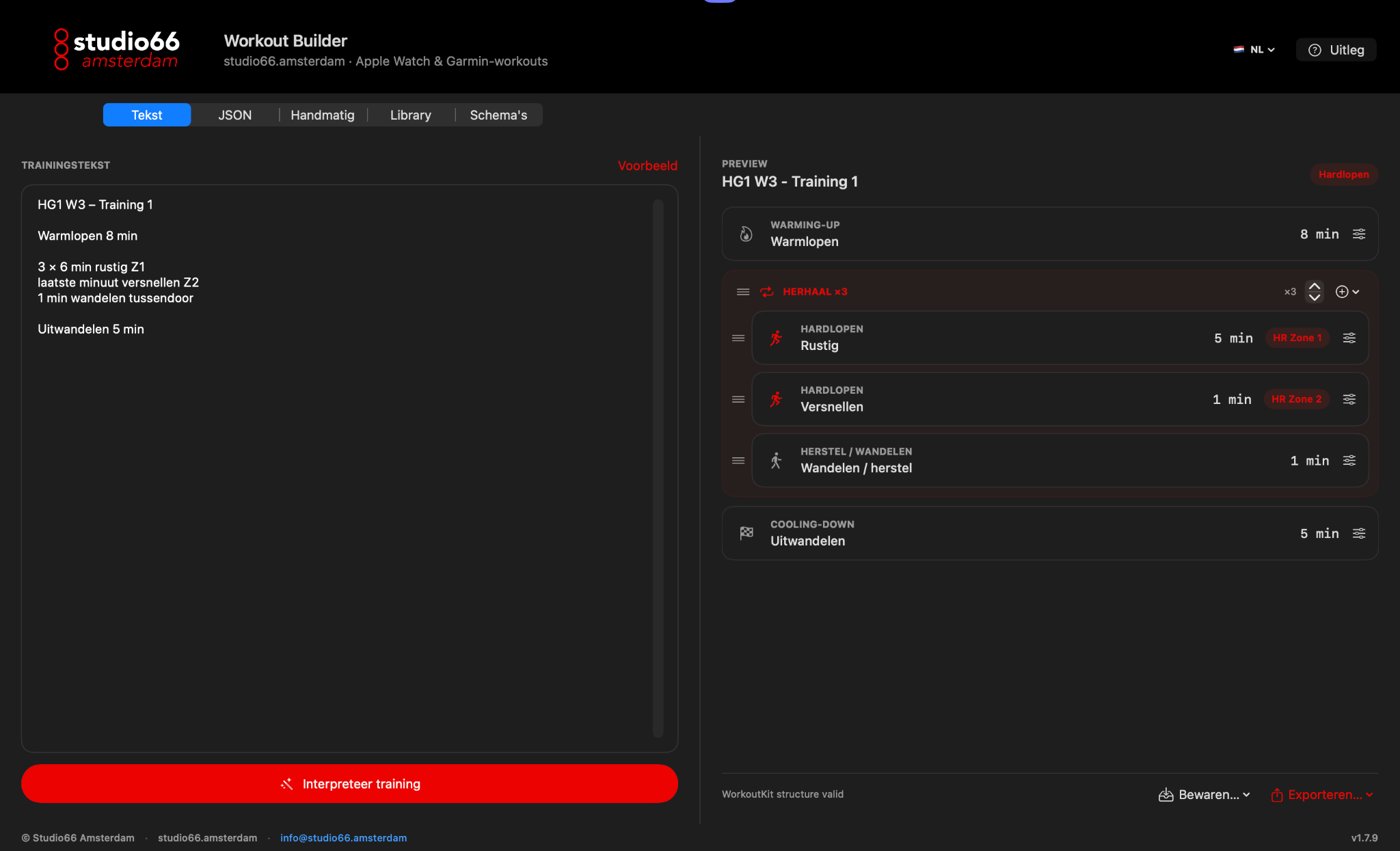The image size is (1400, 851).
Task: Open settings for the Uitwandelen step
Action: point(1358,533)
